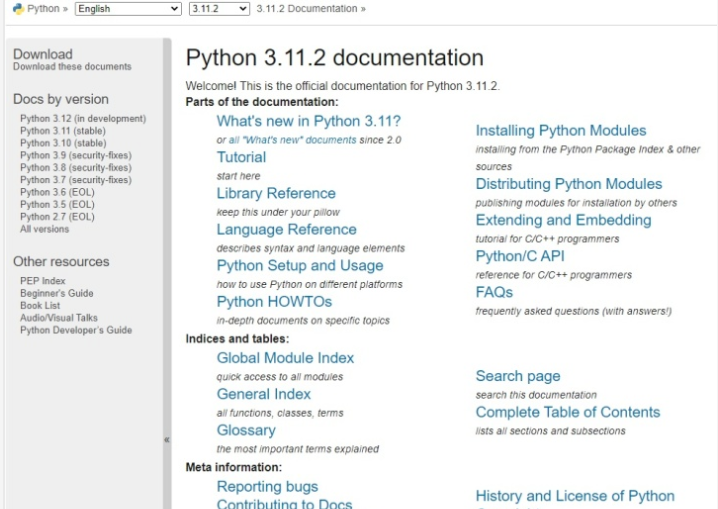Select Python 3.10 (stable) docs
Viewport: 718px width, 509px height.
coord(63,143)
